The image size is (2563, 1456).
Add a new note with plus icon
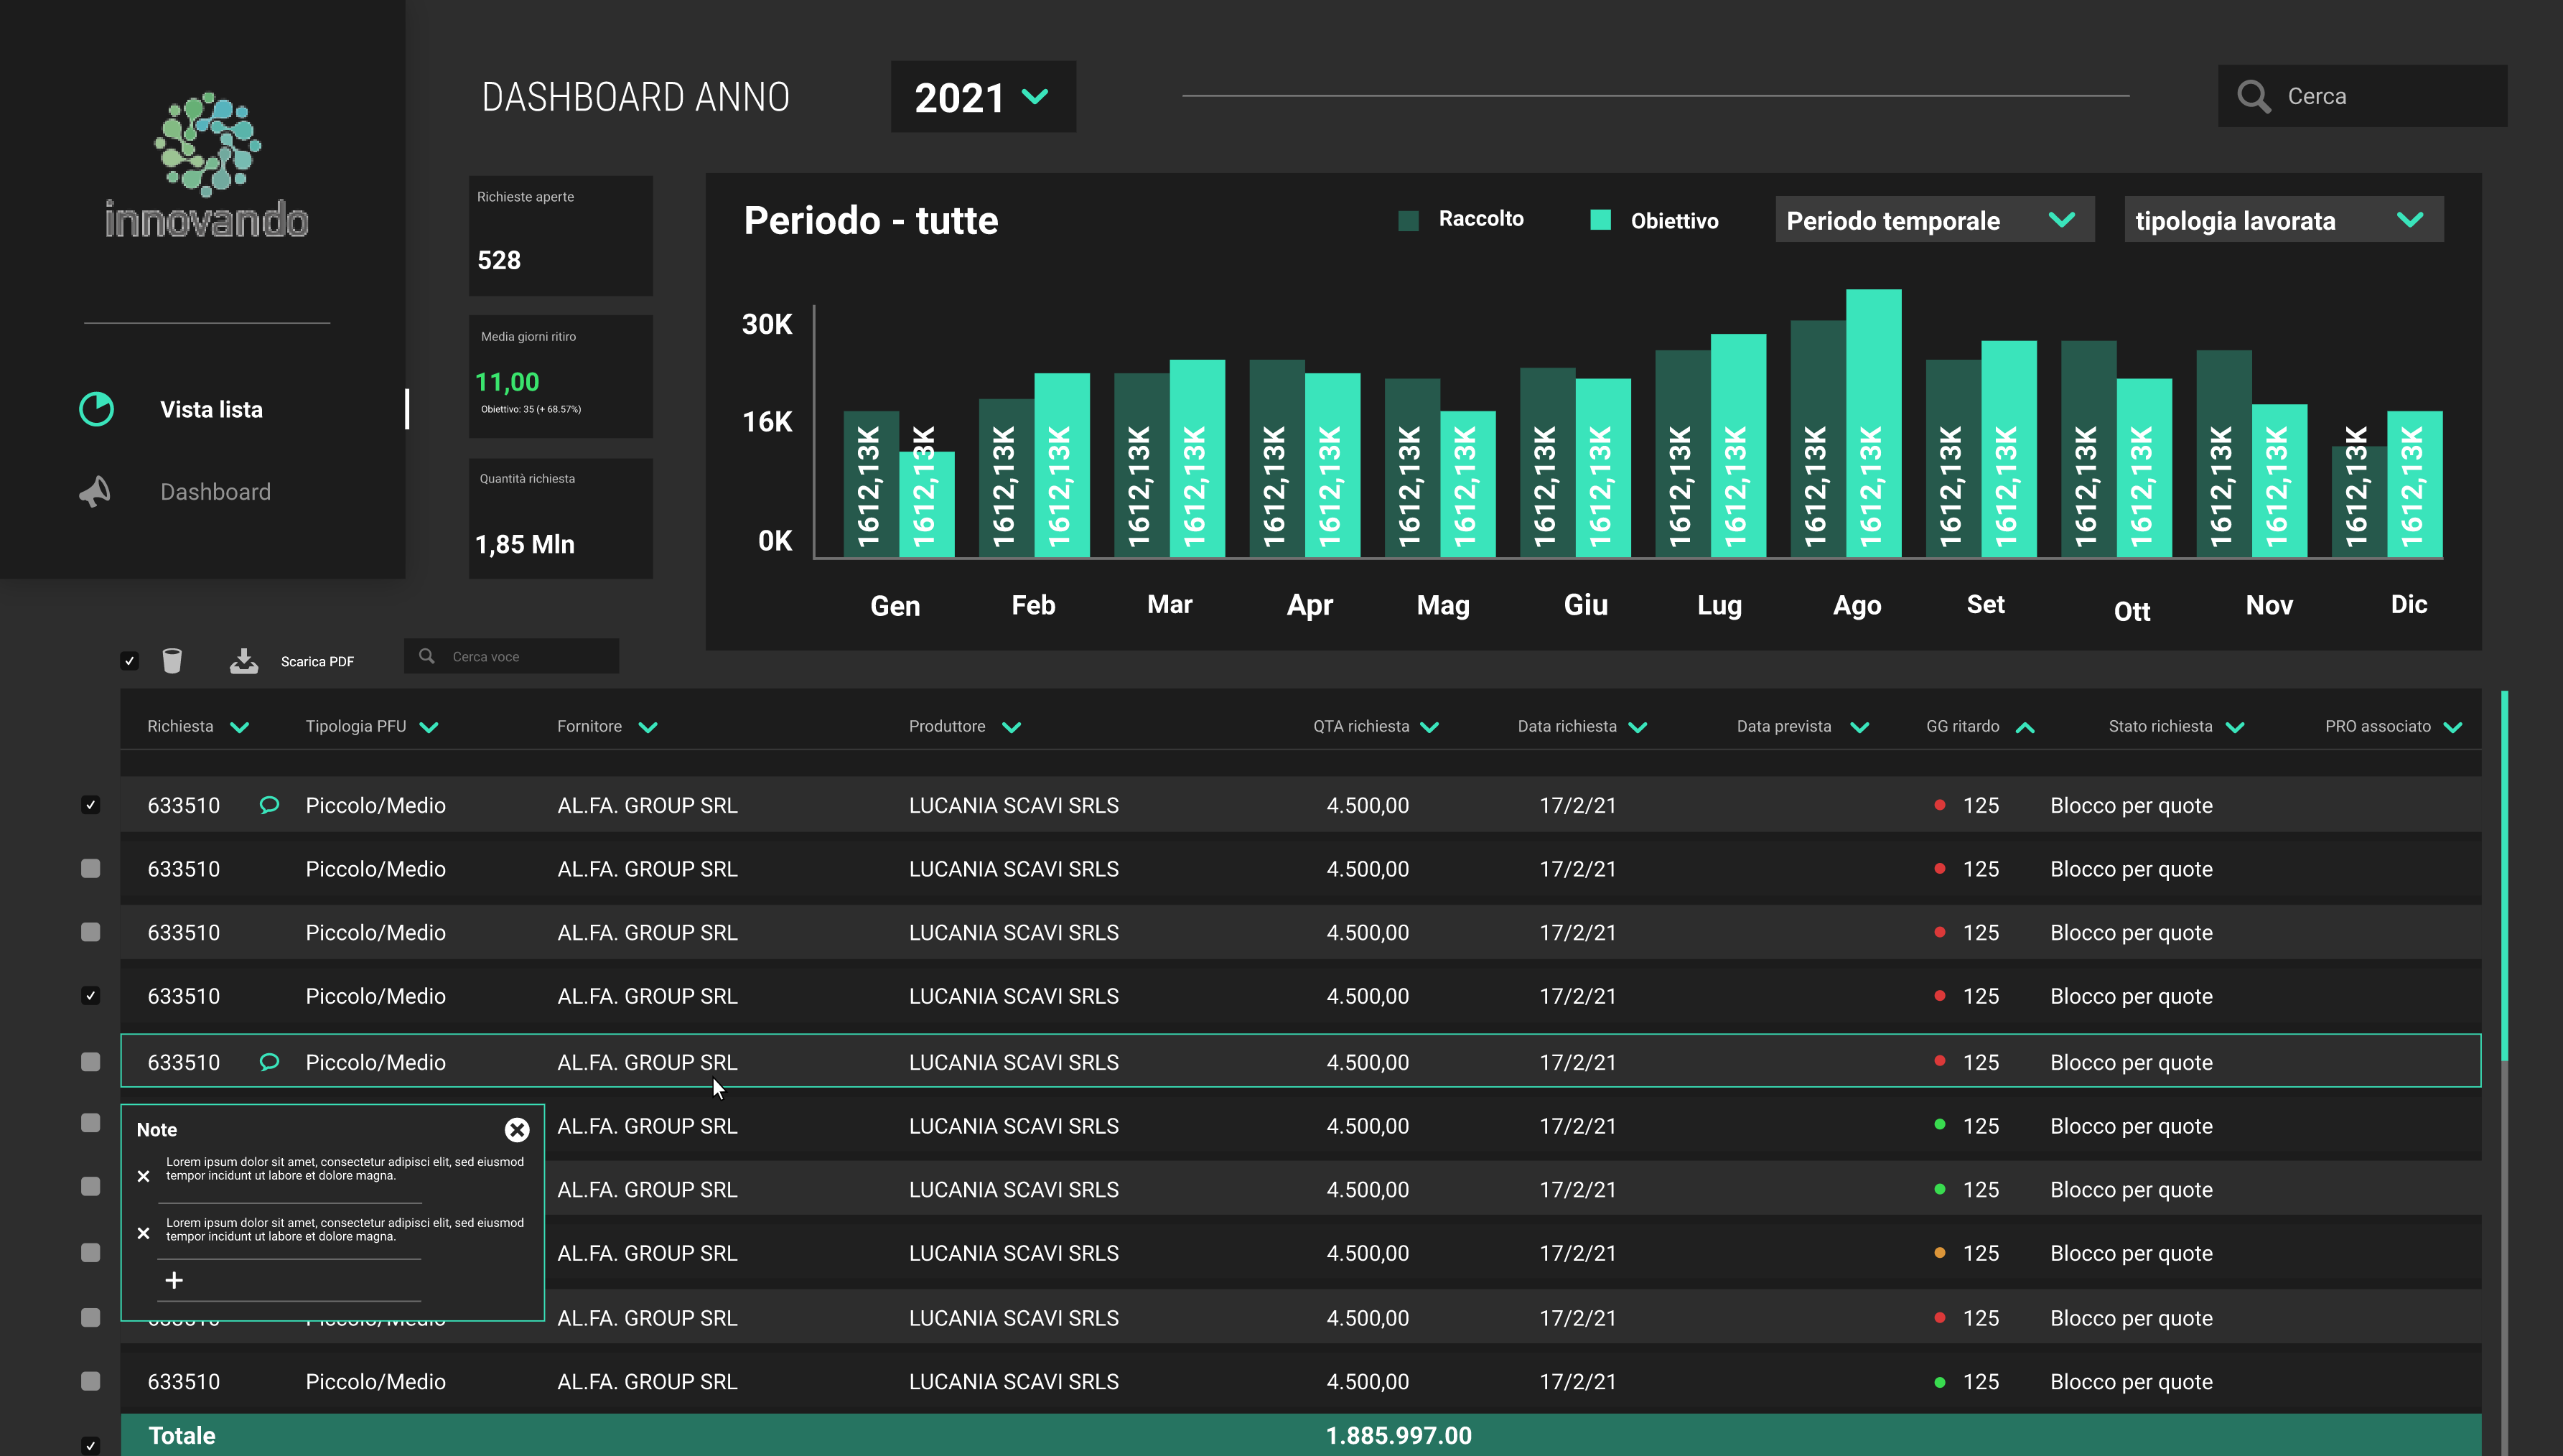[x=174, y=1280]
